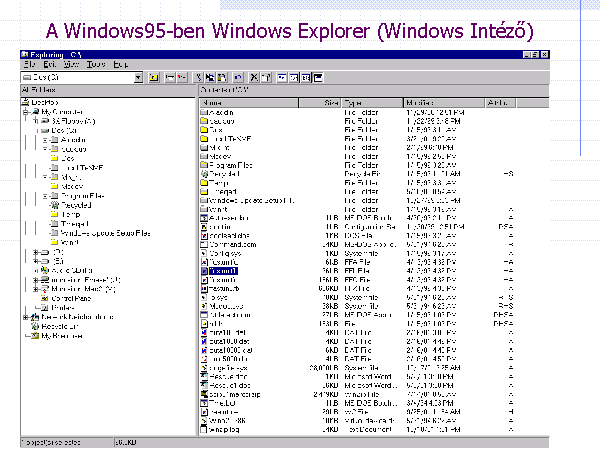Open the File menu
The height and width of the screenshot is (450, 600).
(x=30, y=64)
